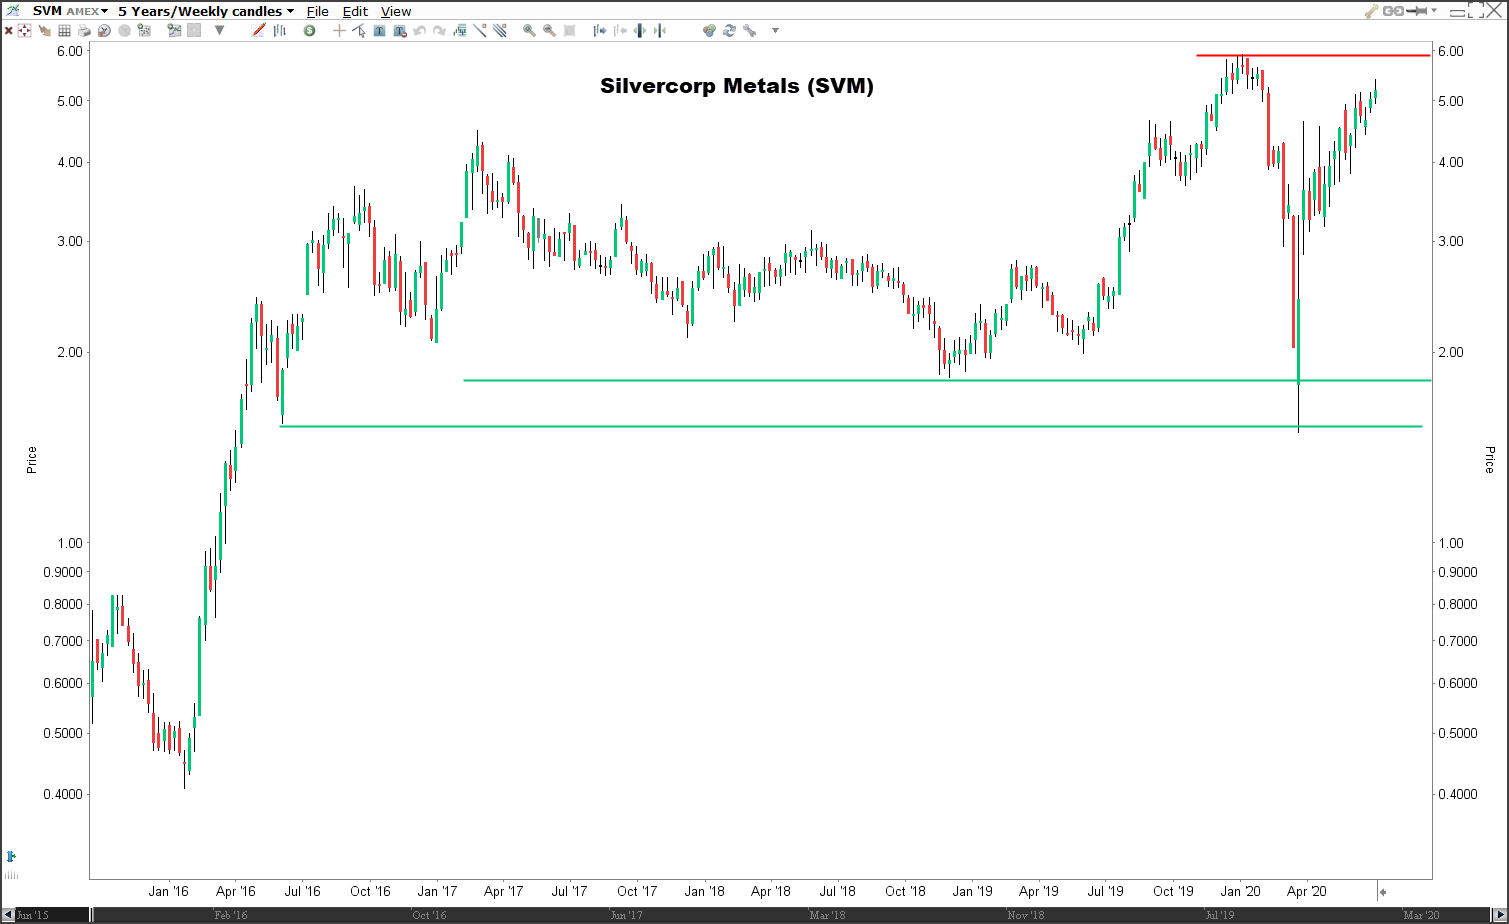Image resolution: width=1509 pixels, height=924 pixels.
Task: Open the SVM AMEX symbol dropdown
Action: pyautogui.click(x=70, y=11)
